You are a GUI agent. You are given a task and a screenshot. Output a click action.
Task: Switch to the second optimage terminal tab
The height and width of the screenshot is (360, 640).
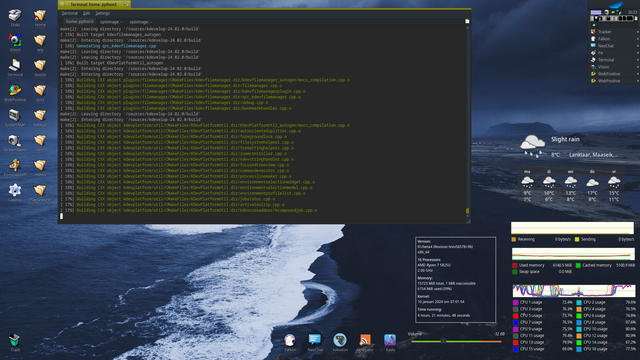click(140, 22)
